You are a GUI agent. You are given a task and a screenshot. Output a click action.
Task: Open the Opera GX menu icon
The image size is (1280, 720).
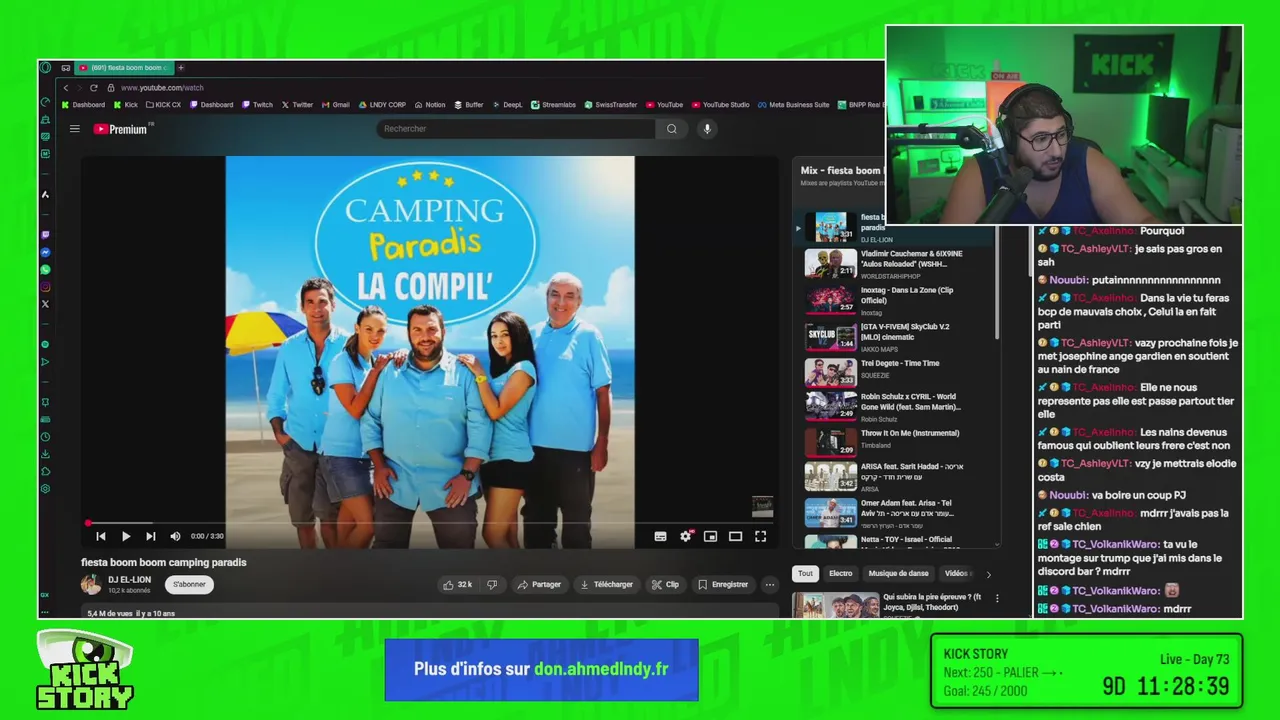45,68
